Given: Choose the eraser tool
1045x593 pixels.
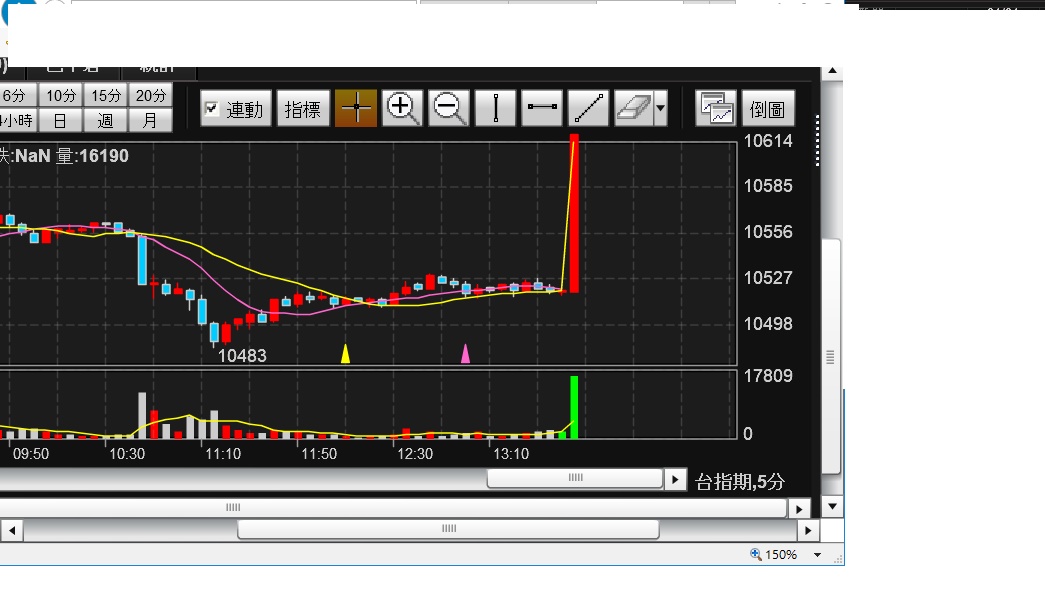Looking at the screenshot, I should tap(633, 108).
